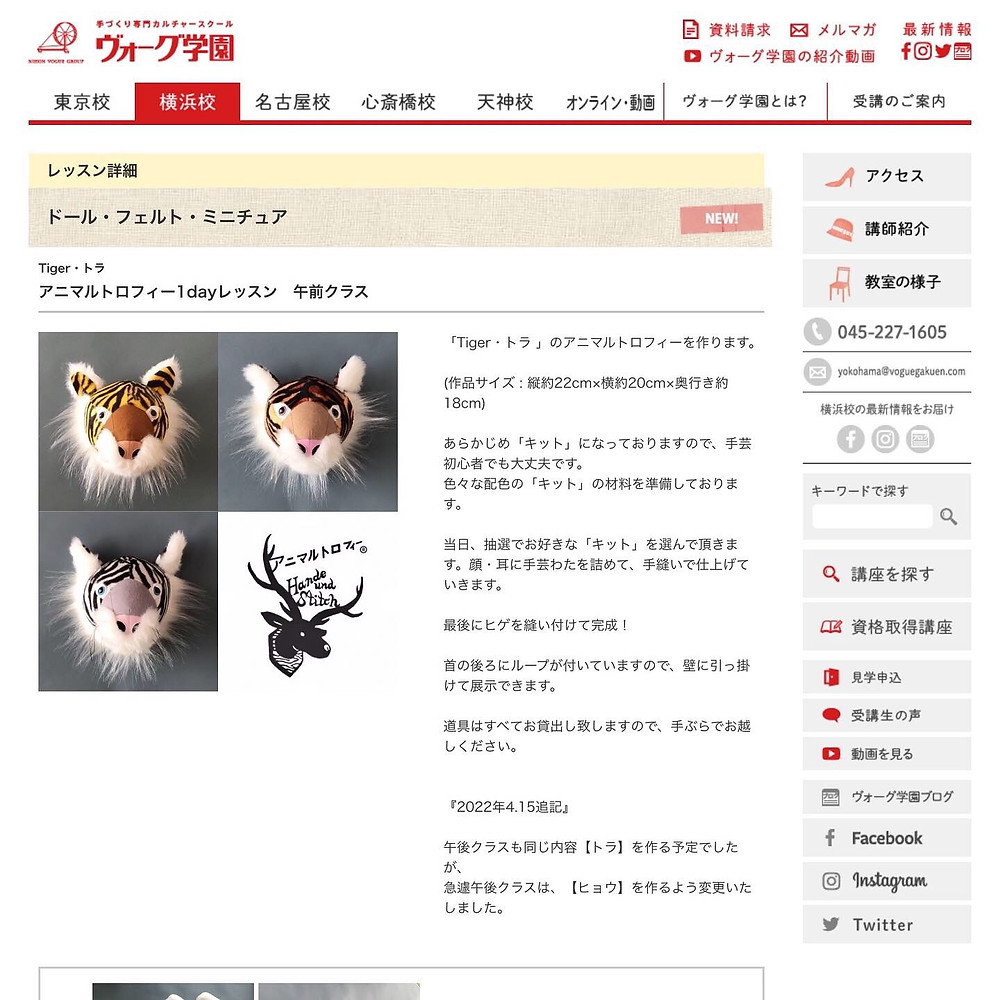1000x1000 pixels.
Task: Click the ヴォーグ学園 logo
Action: [x=133, y=41]
